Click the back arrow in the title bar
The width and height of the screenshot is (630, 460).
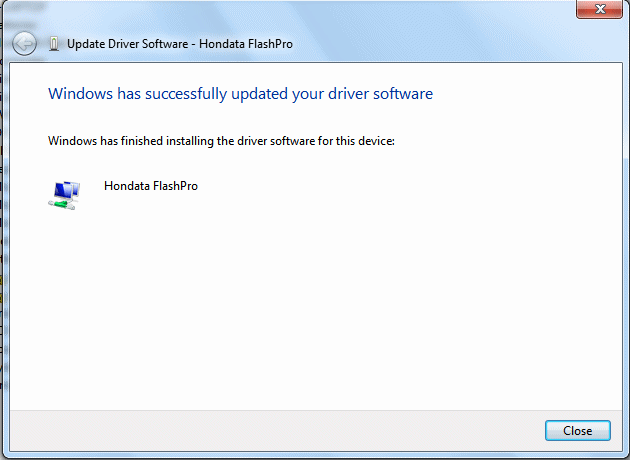(25, 43)
